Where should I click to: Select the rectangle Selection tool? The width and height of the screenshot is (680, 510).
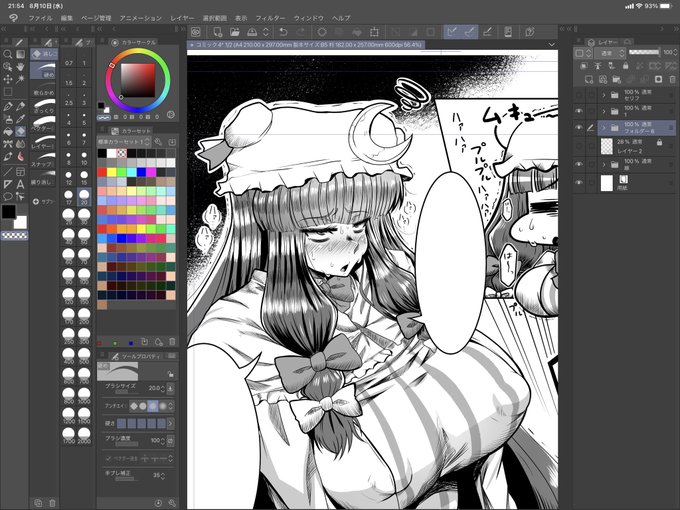coord(8,92)
